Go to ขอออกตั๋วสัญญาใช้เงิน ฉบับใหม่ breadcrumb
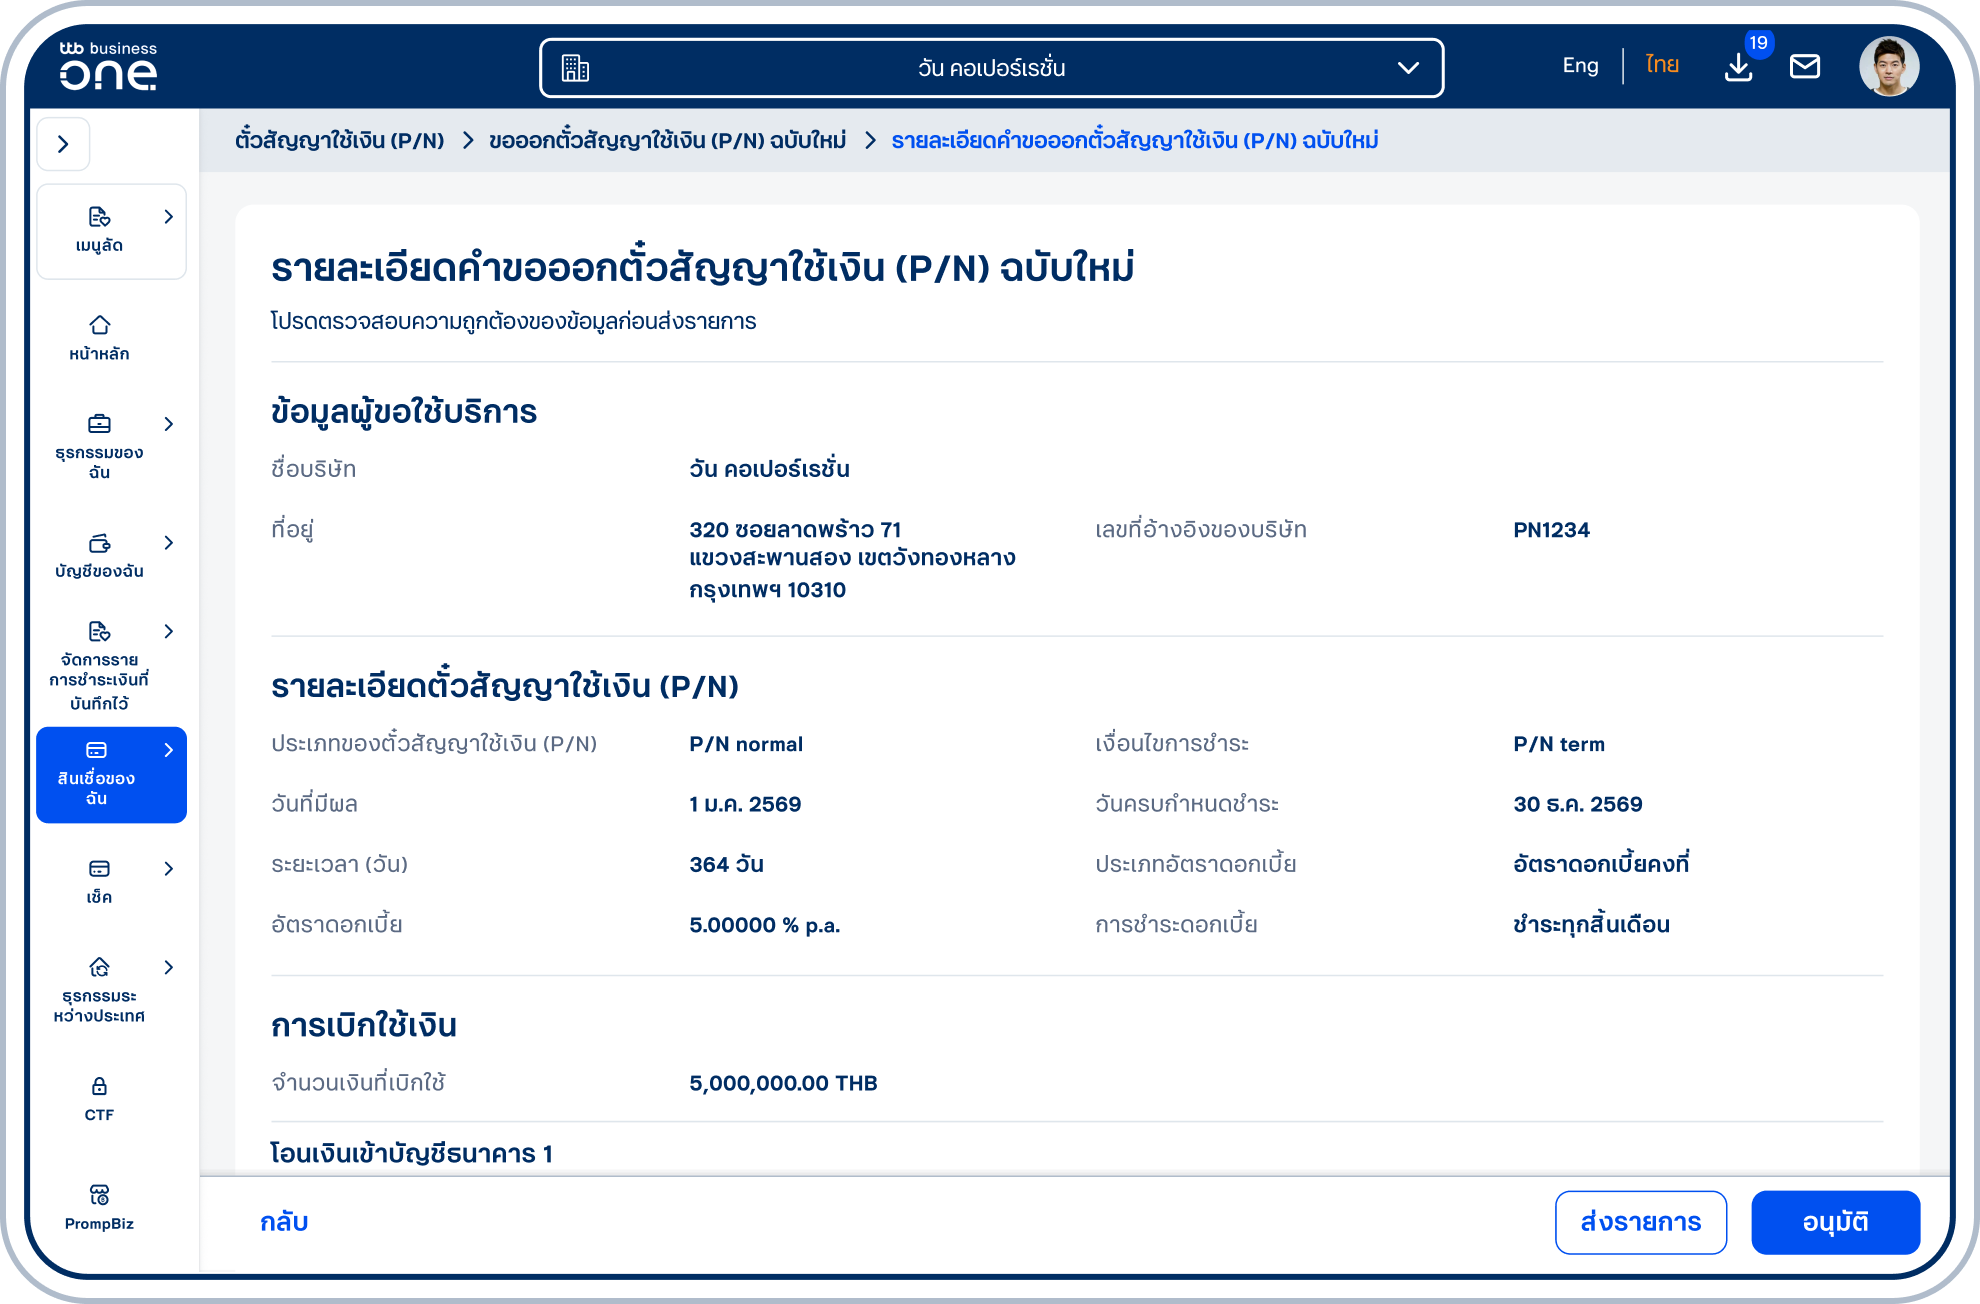1980x1304 pixels. [x=667, y=141]
